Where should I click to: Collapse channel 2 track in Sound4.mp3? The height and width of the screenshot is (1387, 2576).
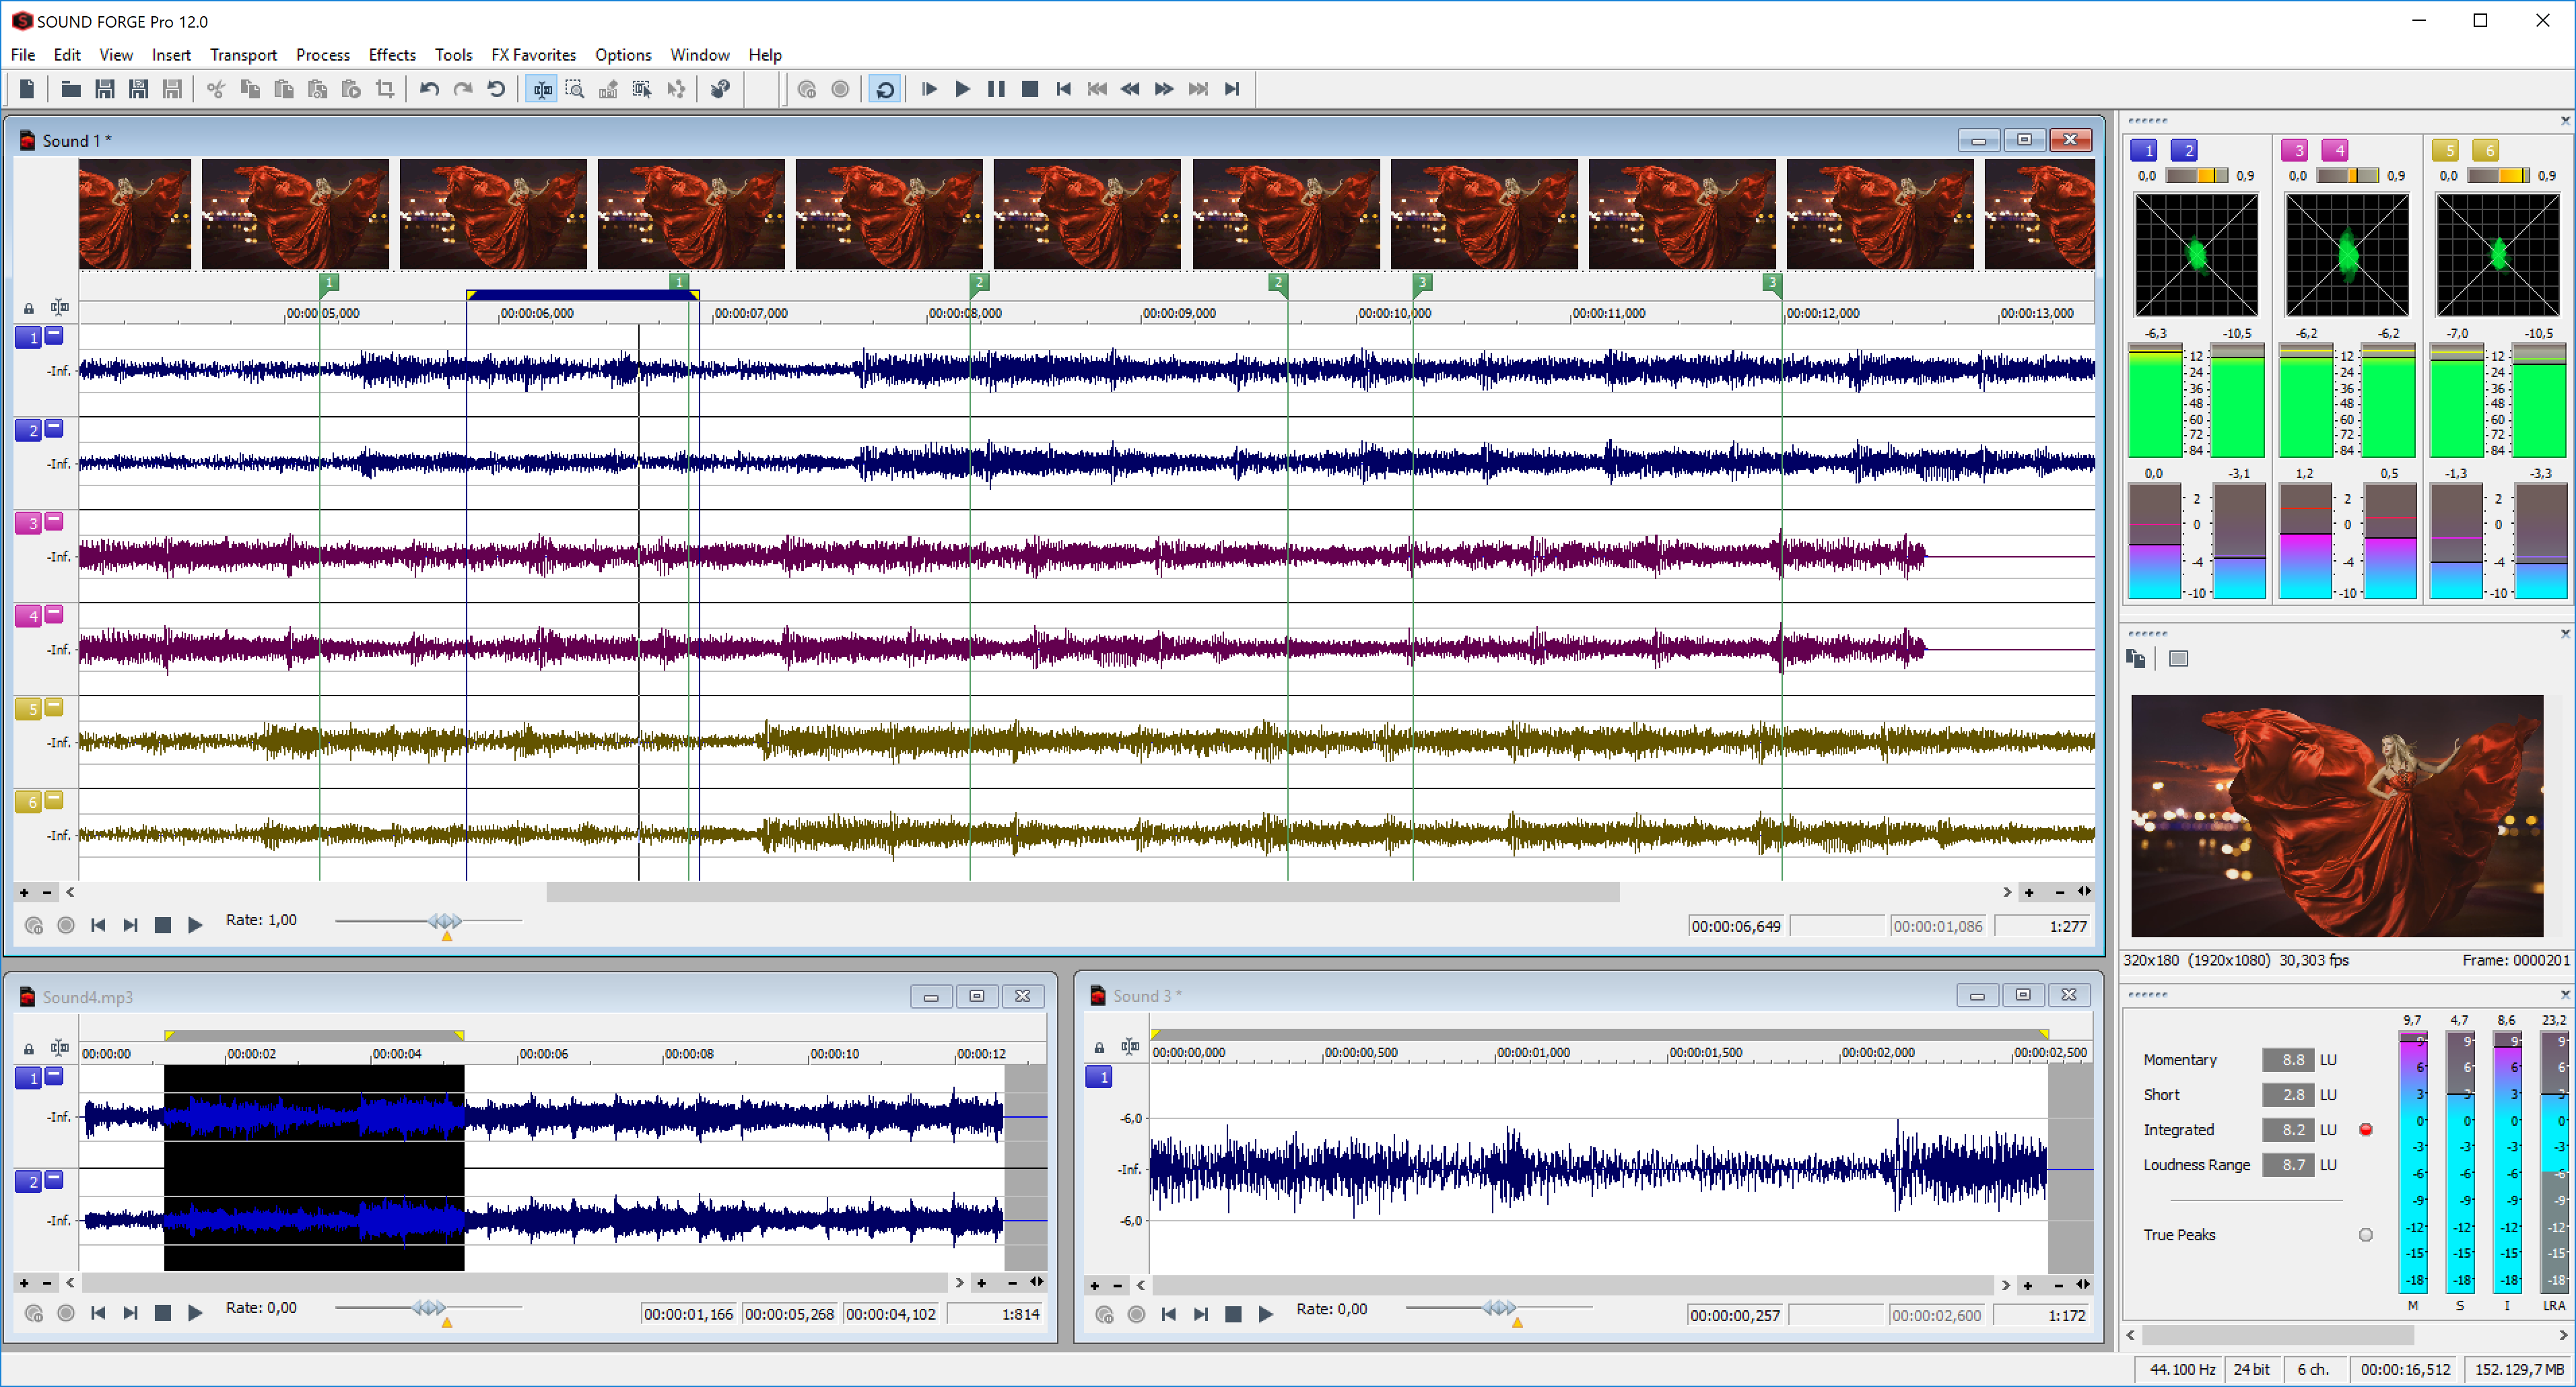pos(55,1179)
